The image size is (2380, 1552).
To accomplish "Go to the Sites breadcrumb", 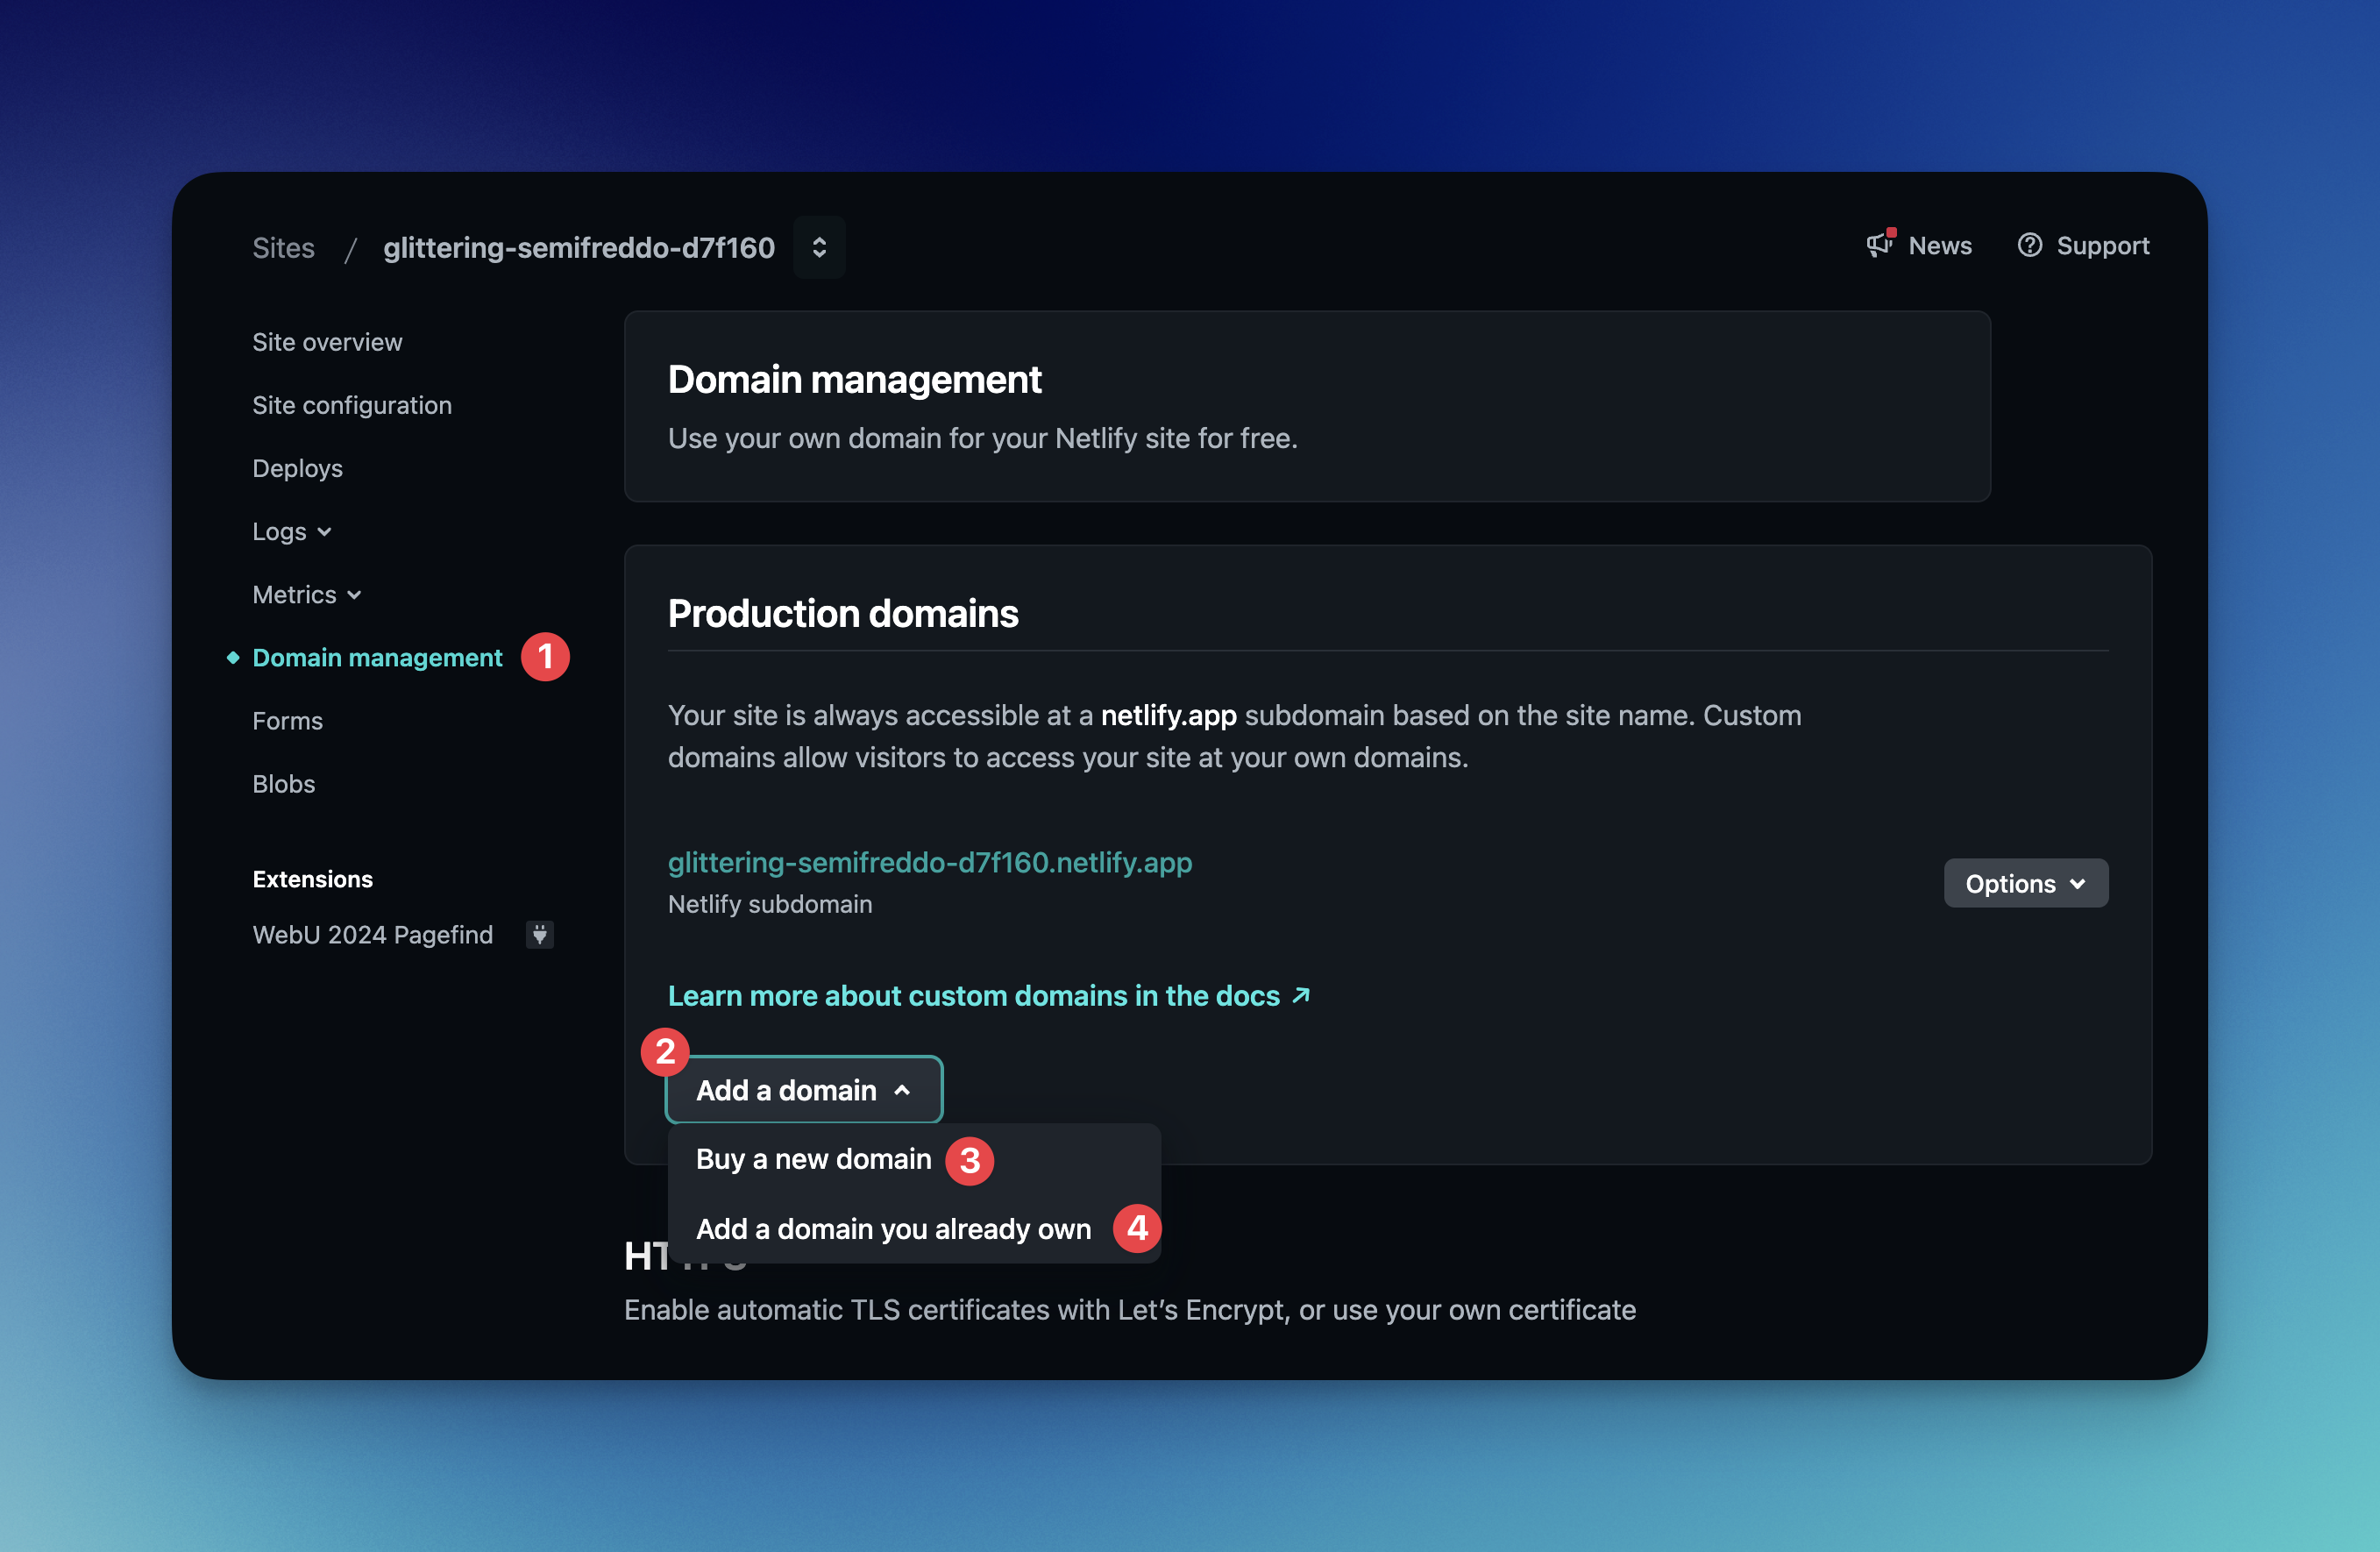I will coord(283,247).
